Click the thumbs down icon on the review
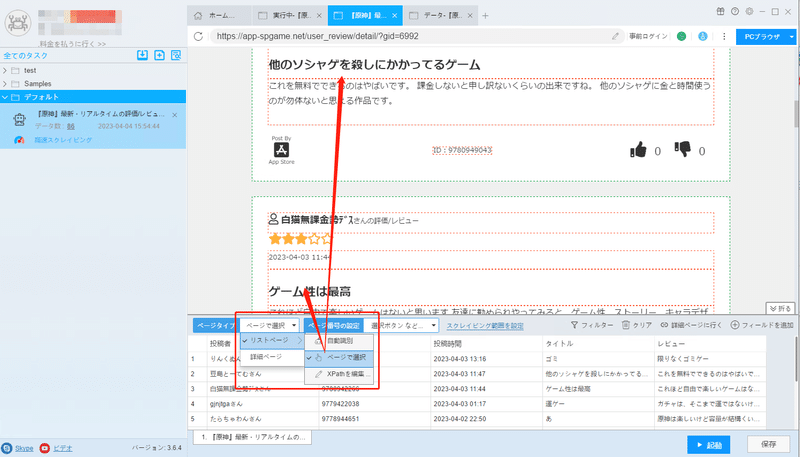 point(682,149)
